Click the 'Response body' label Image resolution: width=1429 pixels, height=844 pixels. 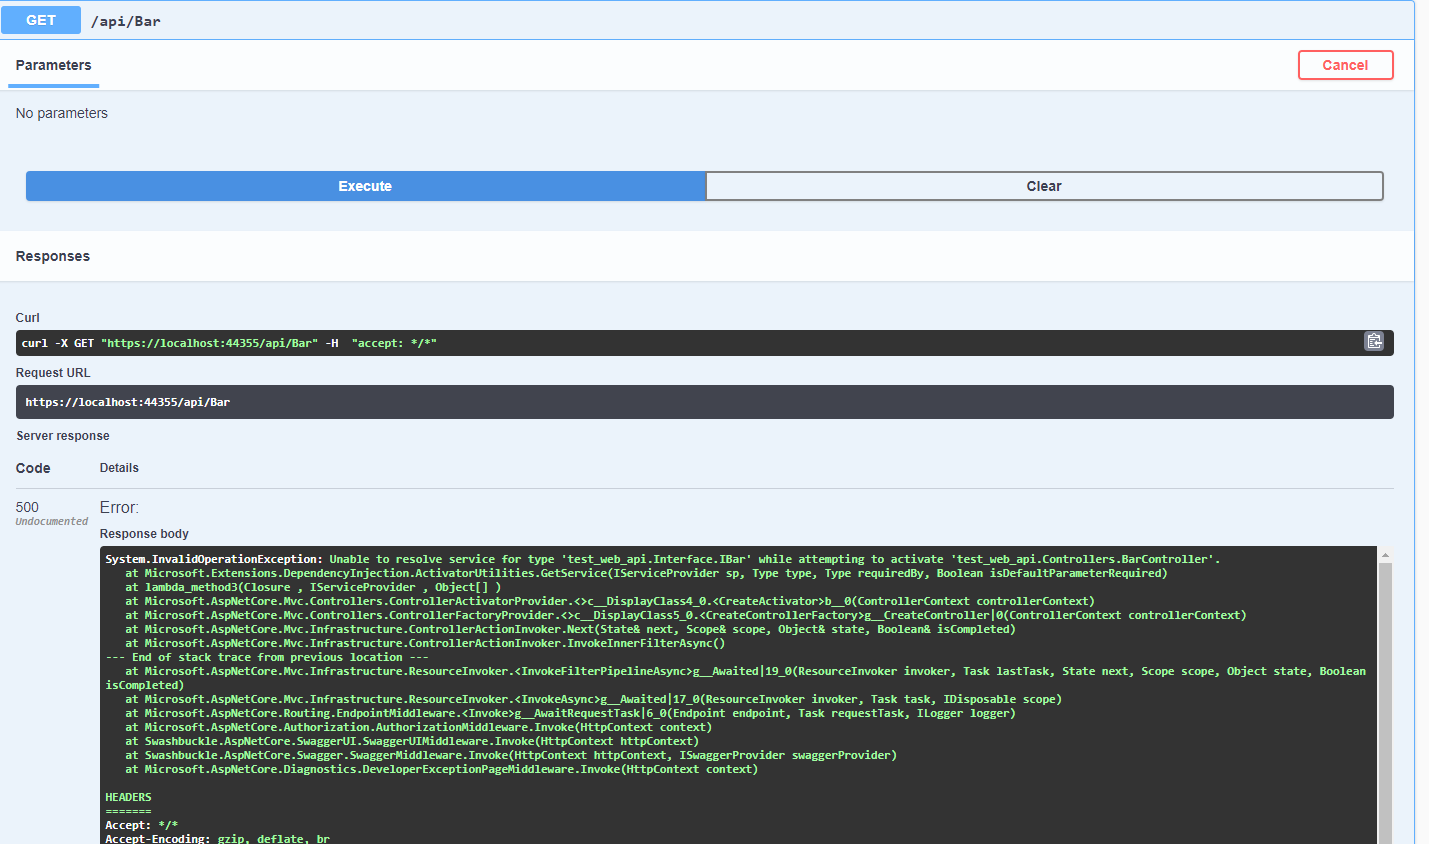(144, 534)
